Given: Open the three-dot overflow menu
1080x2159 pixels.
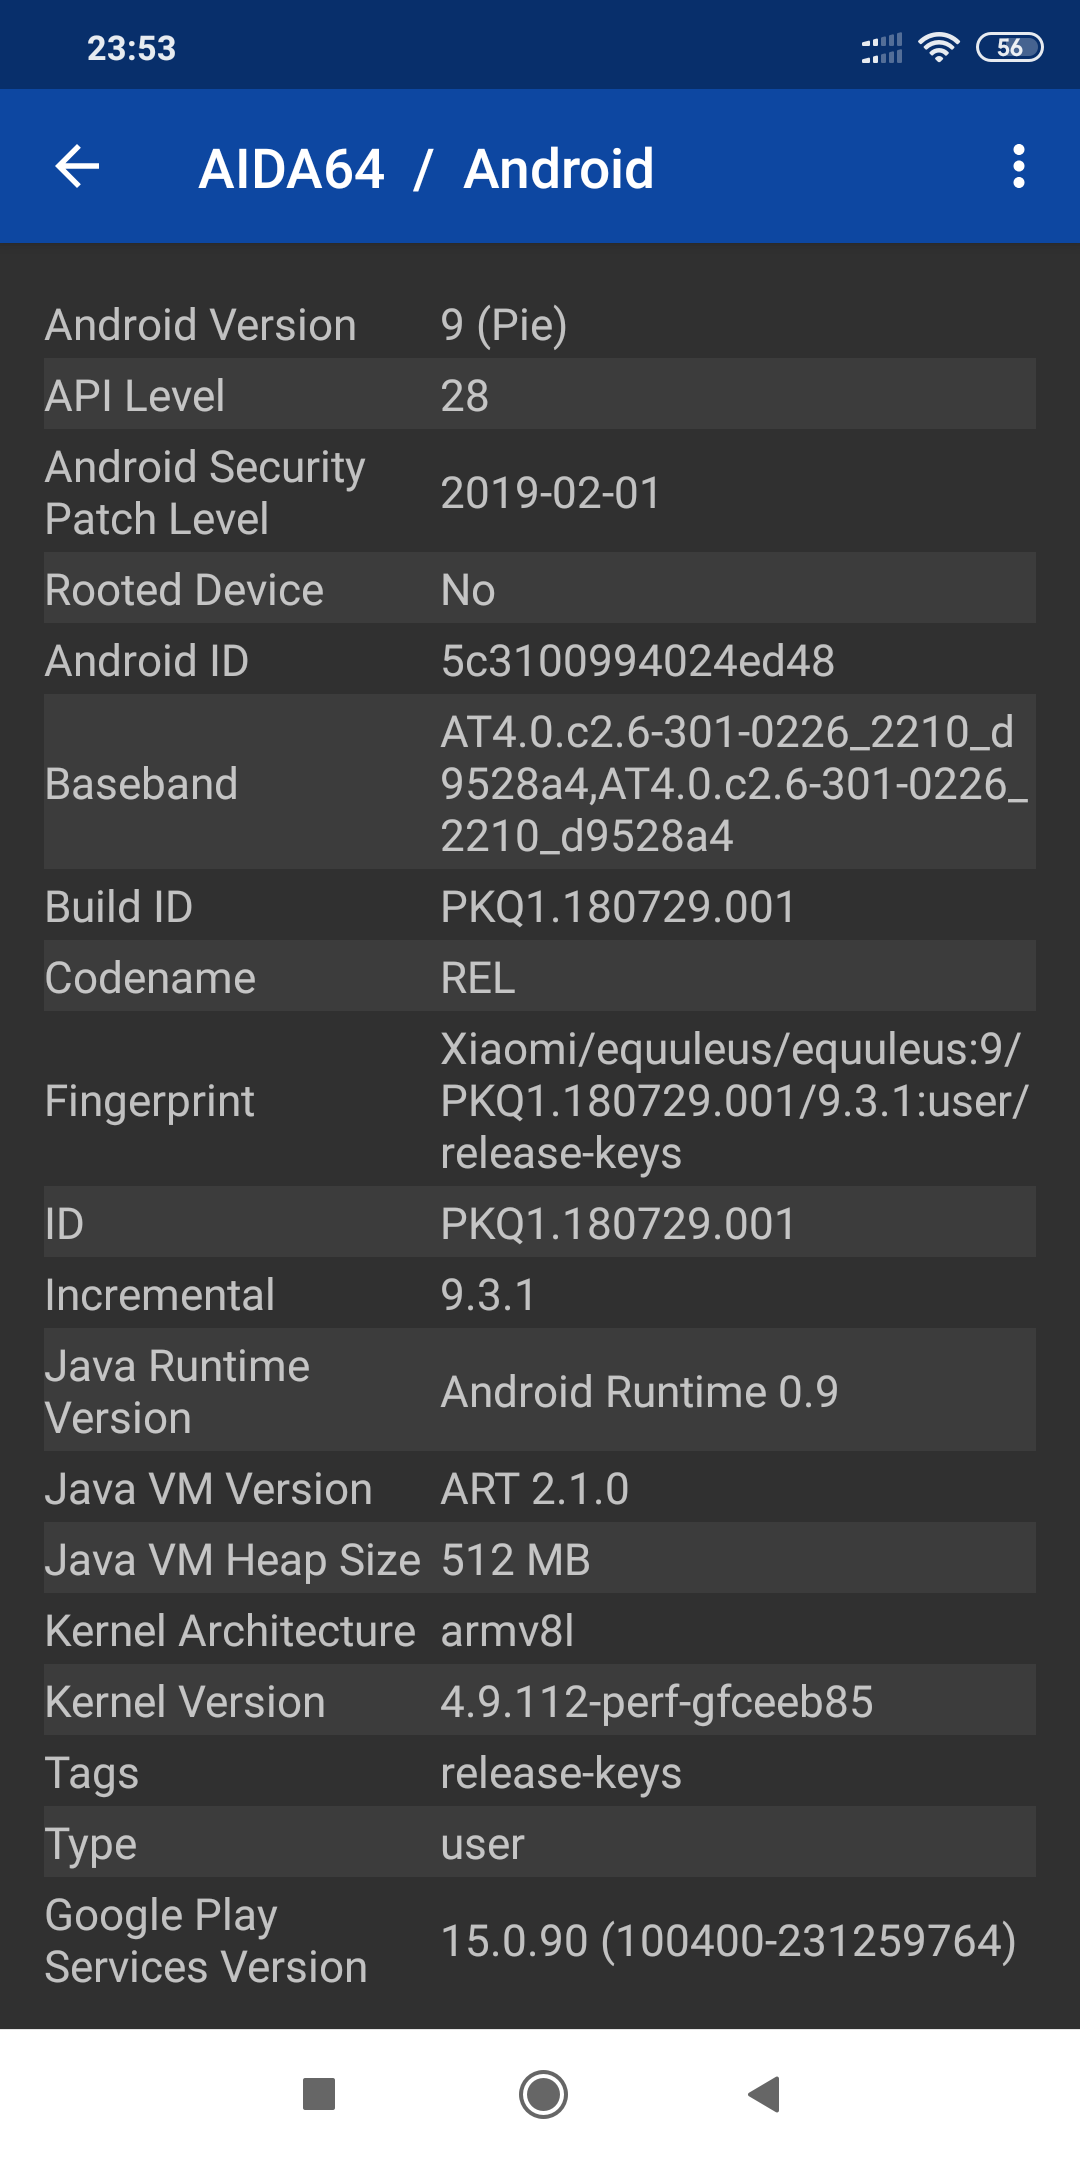Looking at the screenshot, I should [1018, 166].
